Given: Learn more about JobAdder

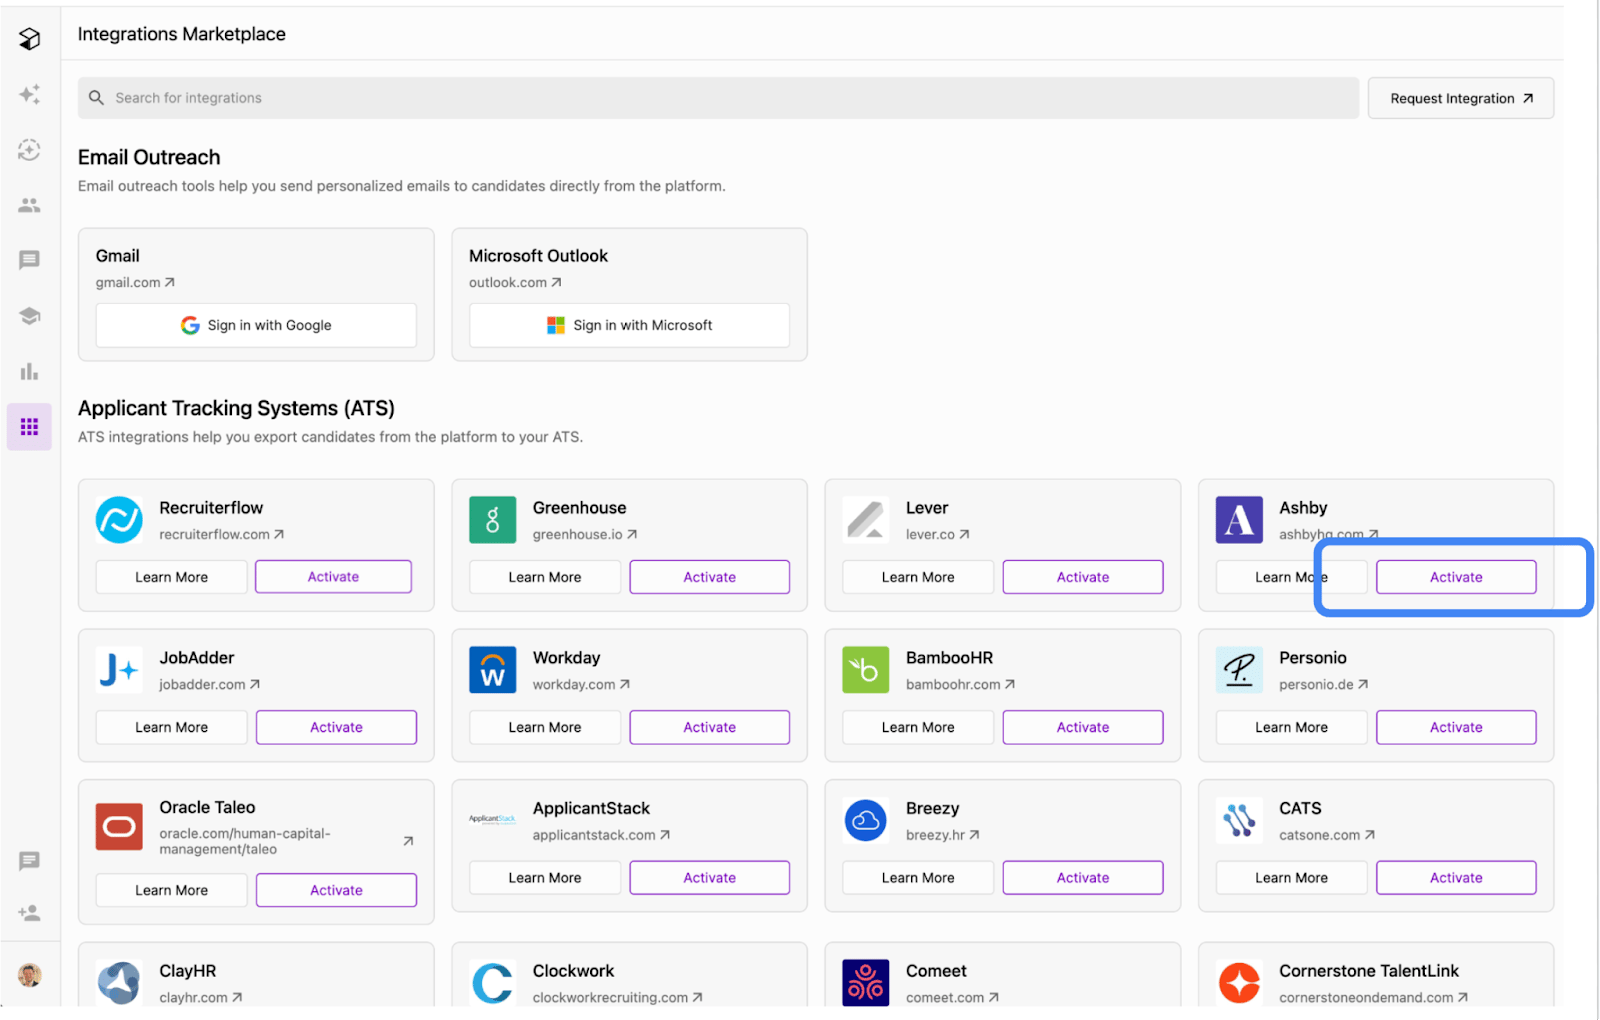Looking at the screenshot, I should tap(172, 727).
